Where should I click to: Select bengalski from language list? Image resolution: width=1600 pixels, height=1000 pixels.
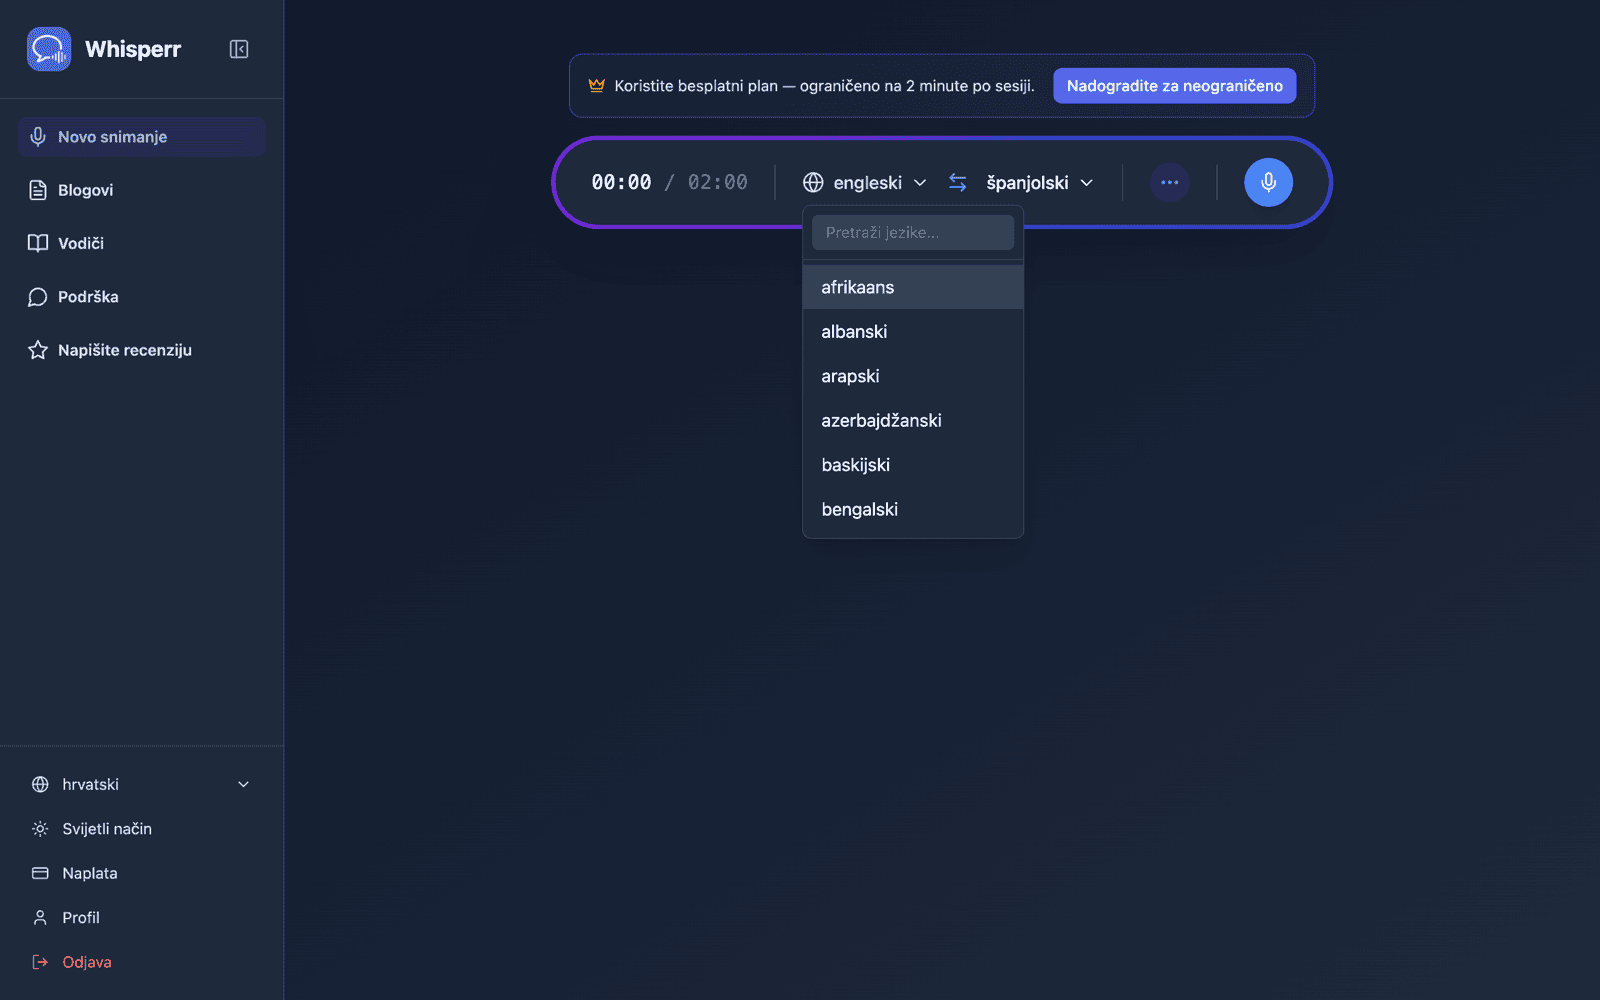tap(913, 509)
